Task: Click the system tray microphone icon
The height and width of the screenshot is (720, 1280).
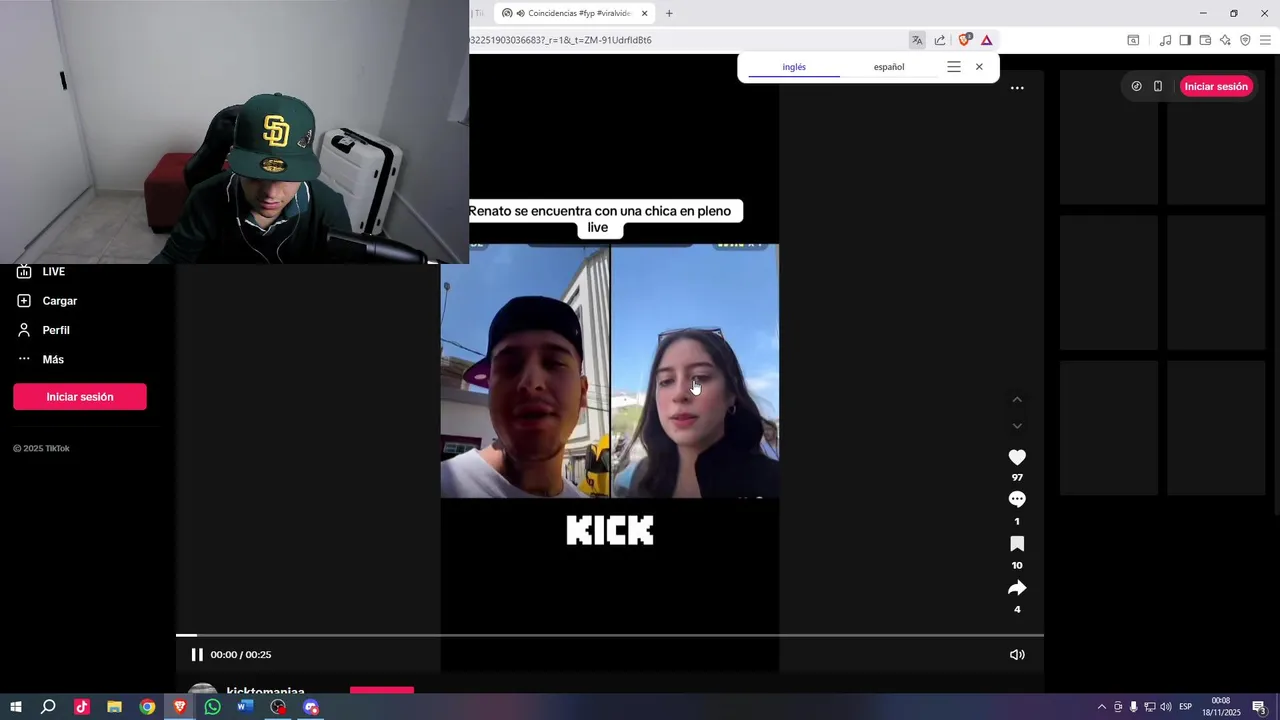Action: tap(1133, 707)
